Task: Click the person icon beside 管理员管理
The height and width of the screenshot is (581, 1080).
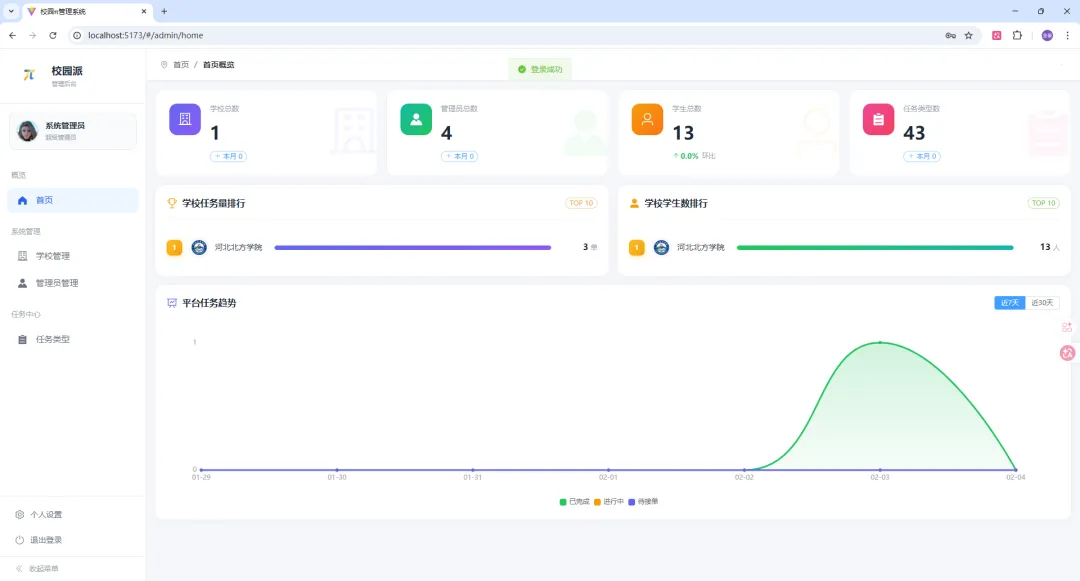Action: coord(22,283)
